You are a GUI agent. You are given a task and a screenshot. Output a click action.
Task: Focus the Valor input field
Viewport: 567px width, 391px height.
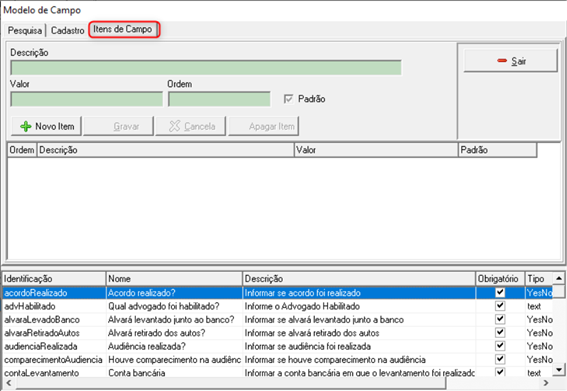click(87, 99)
